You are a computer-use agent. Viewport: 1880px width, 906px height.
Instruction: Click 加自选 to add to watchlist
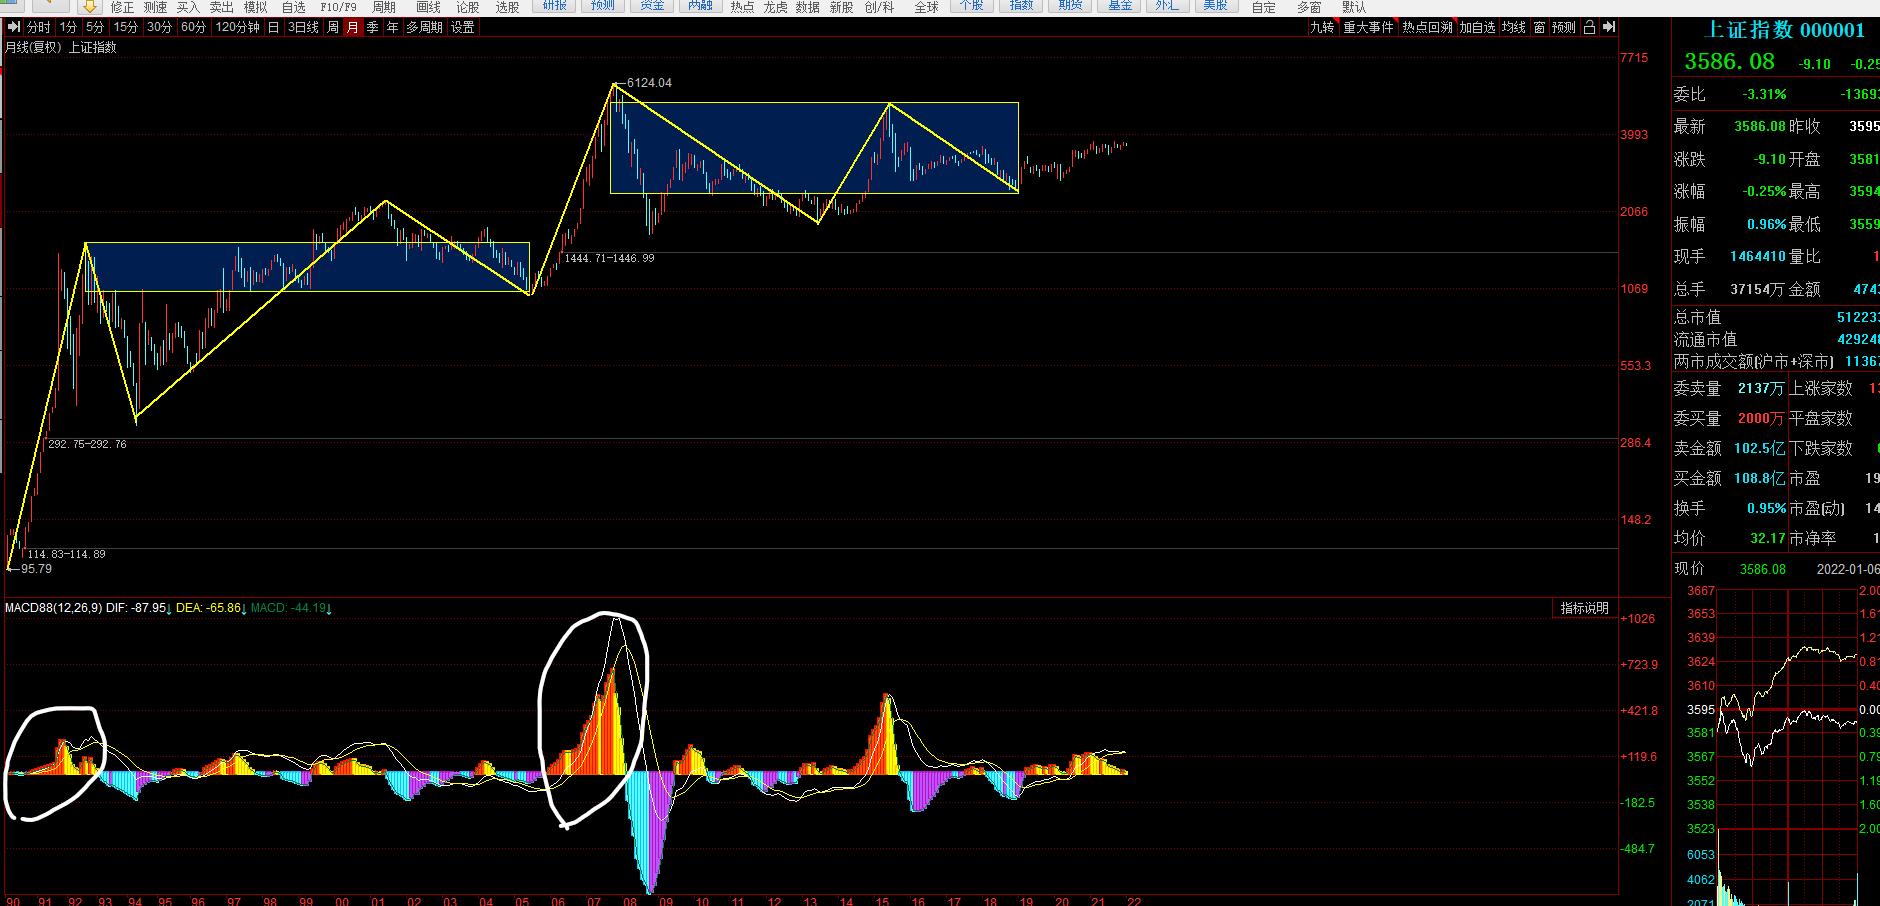pos(1476,27)
